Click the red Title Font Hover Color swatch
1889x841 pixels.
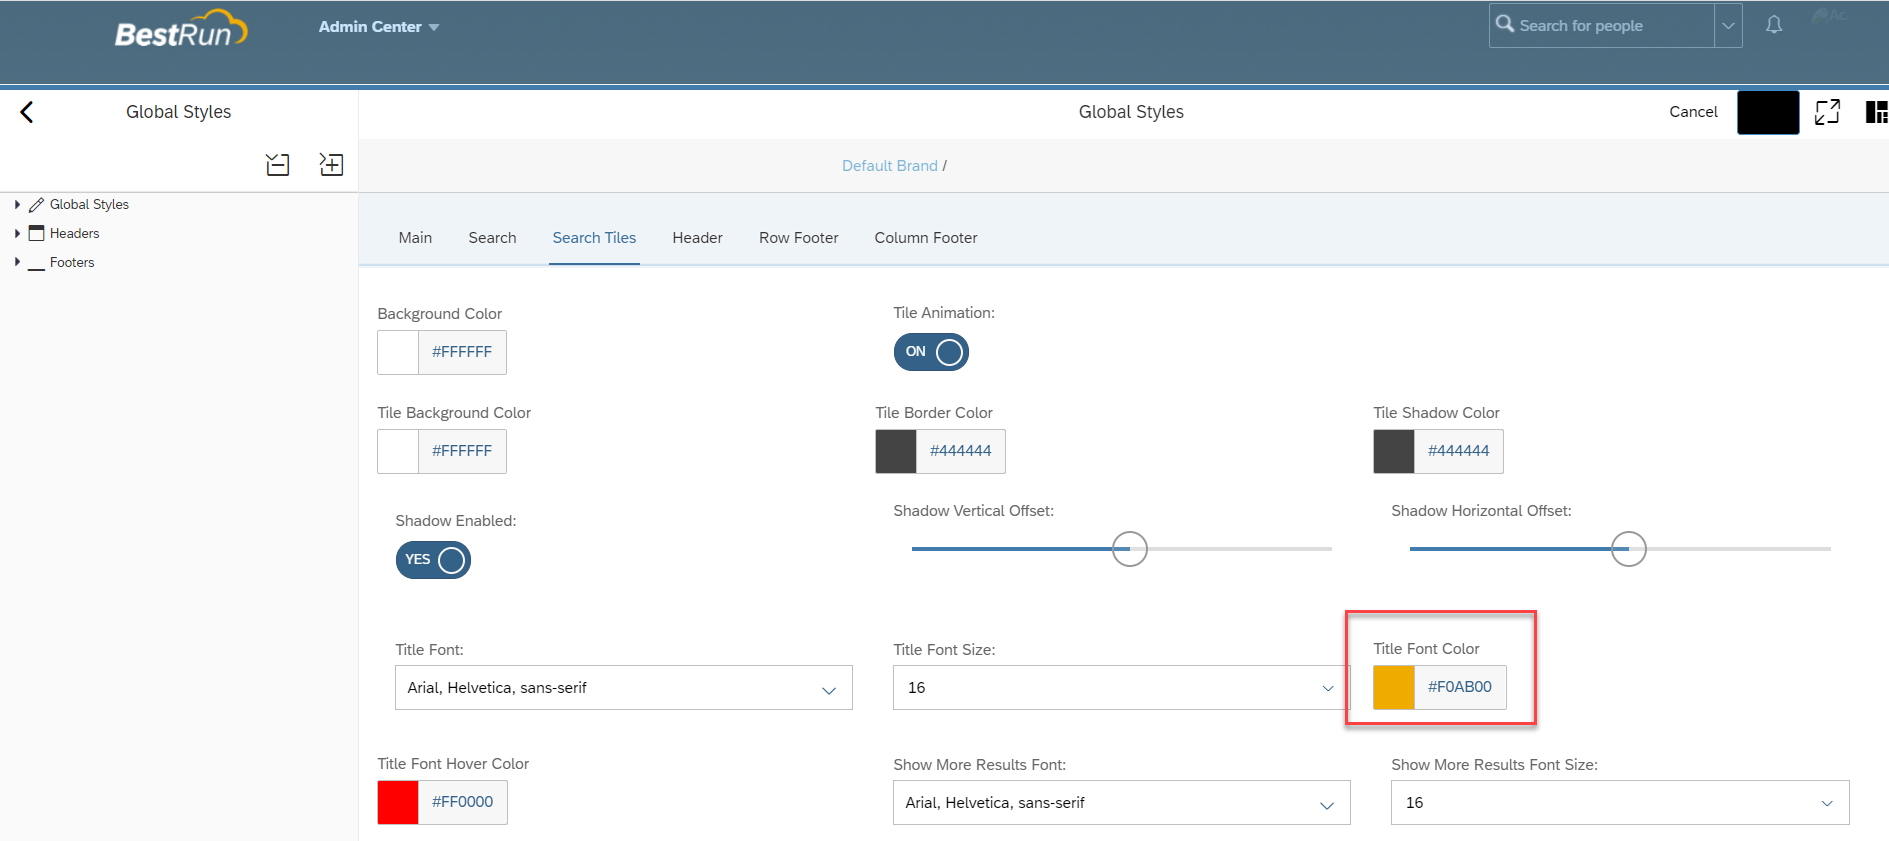pyautogui.click(x=398, y=802)
